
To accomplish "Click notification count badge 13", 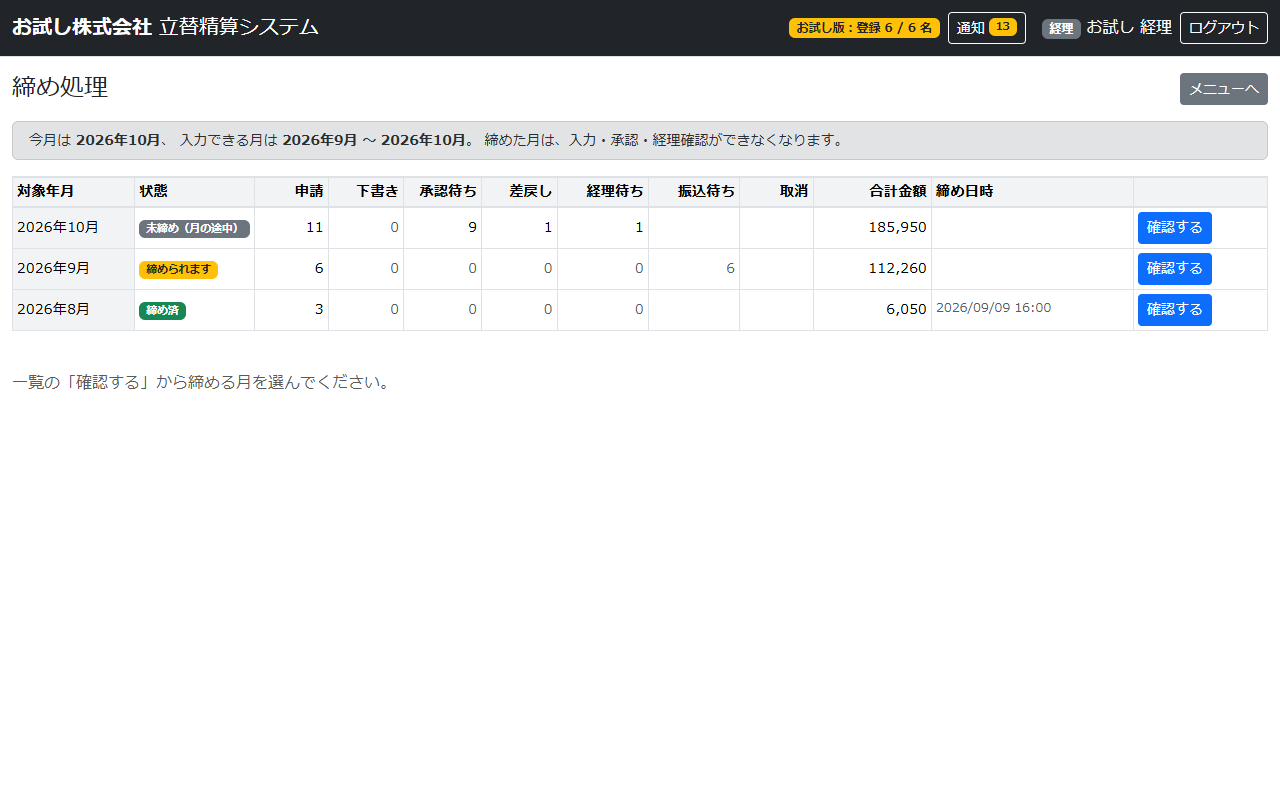I will (1003, 27).
